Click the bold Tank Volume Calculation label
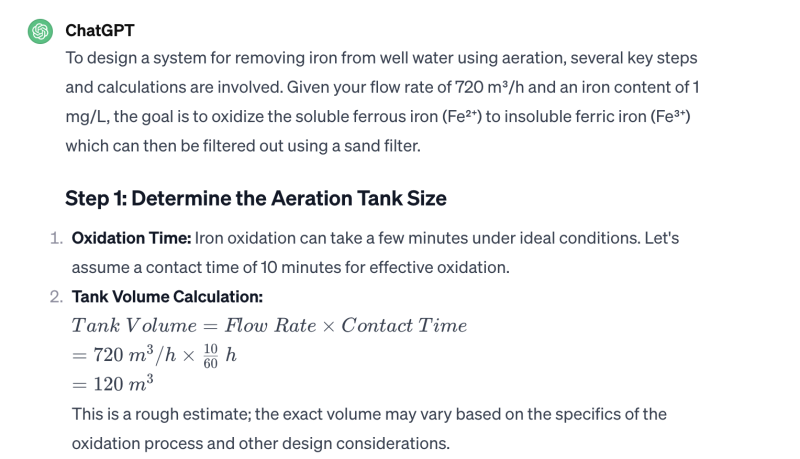800x459 pixels. click(x=167, y=297)
